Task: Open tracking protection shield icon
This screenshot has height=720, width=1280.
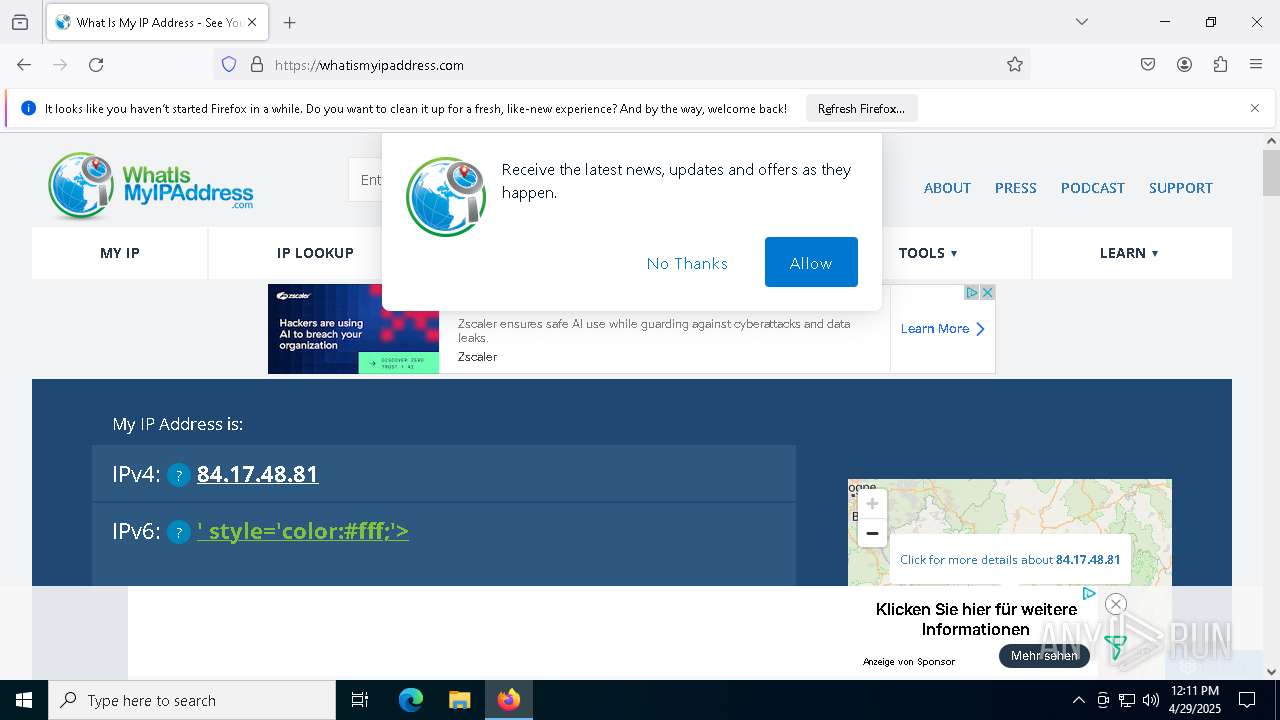Action: (229, 65)
